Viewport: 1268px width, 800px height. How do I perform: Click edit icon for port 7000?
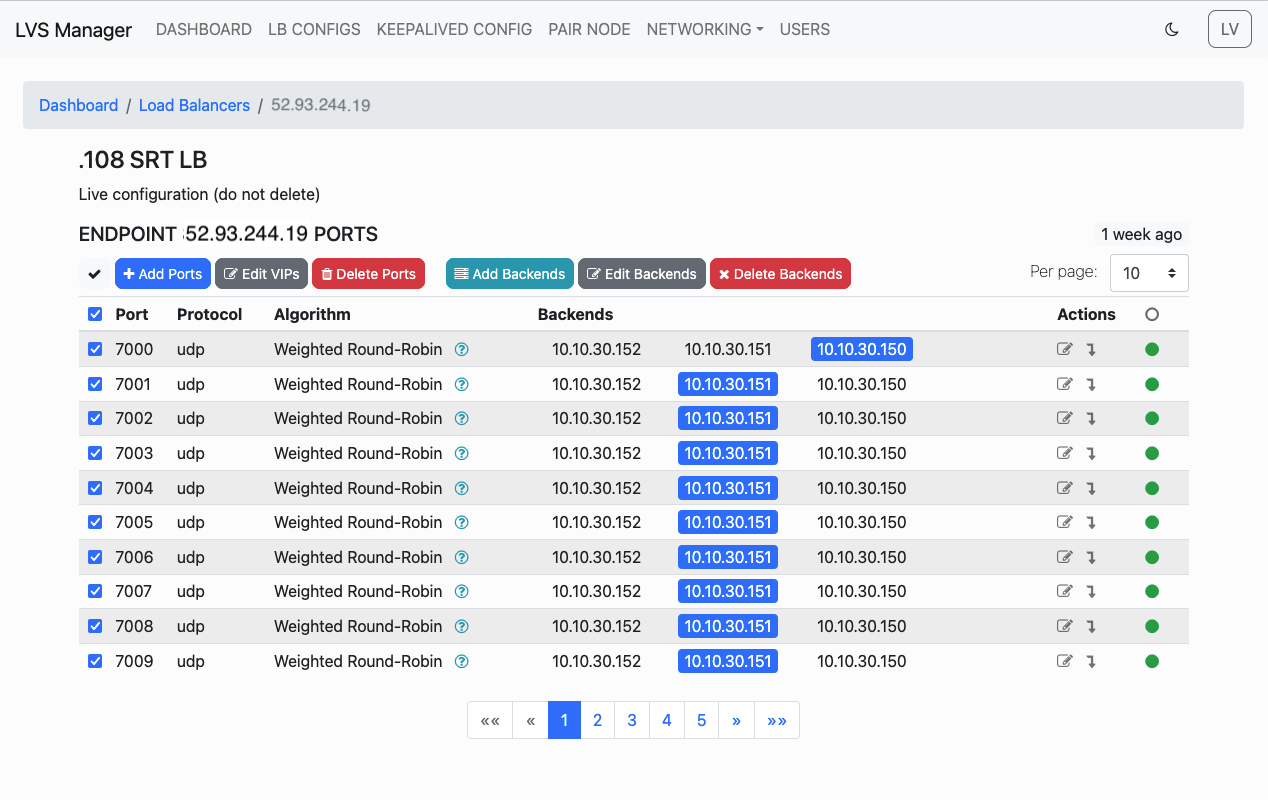tap(1065, 349)
